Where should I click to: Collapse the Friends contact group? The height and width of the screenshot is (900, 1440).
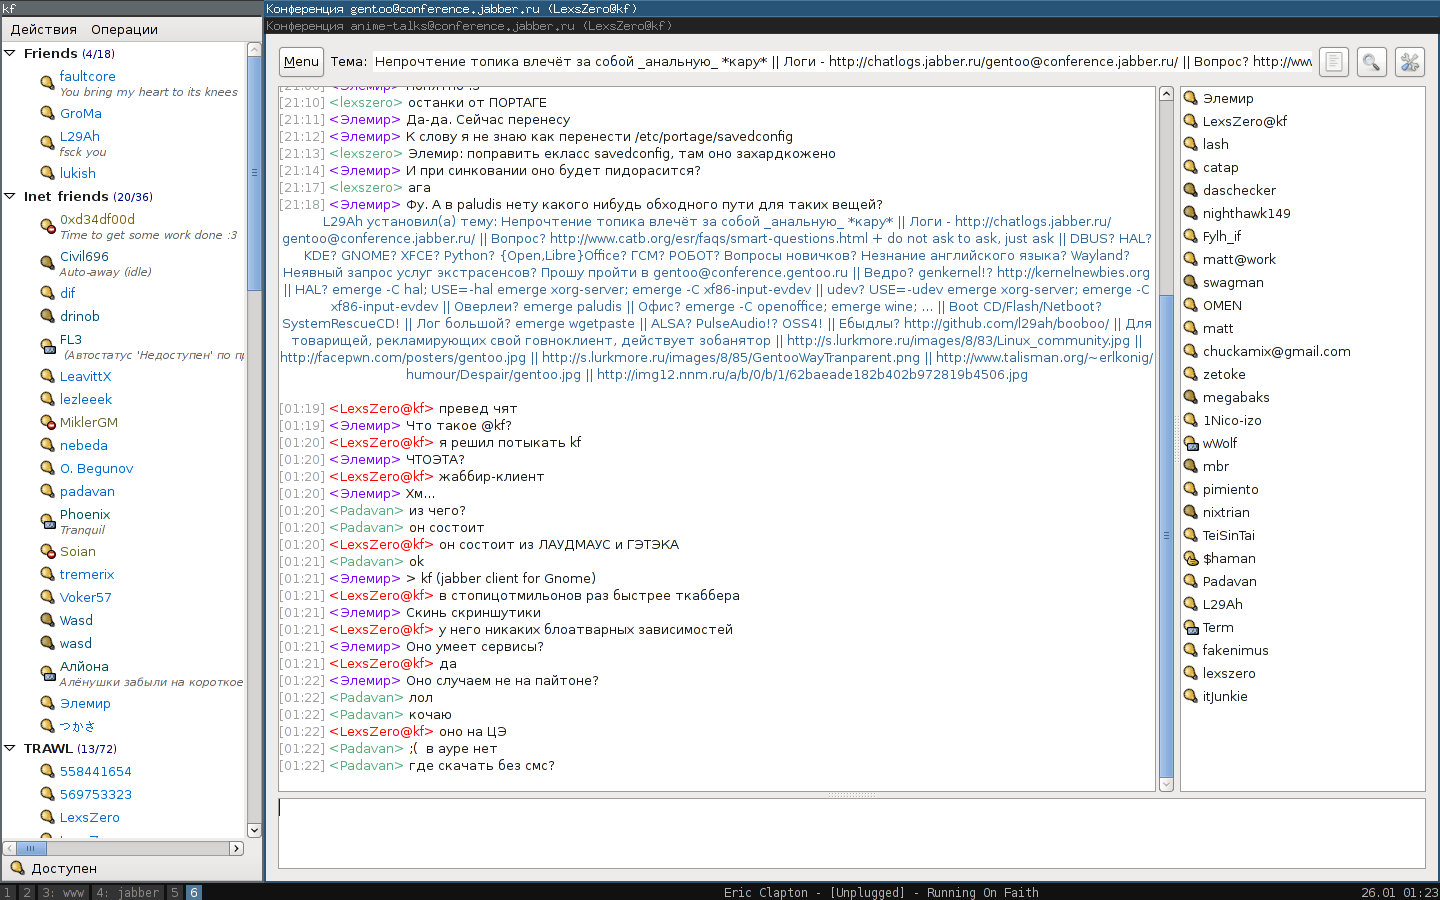coord(10,54)
